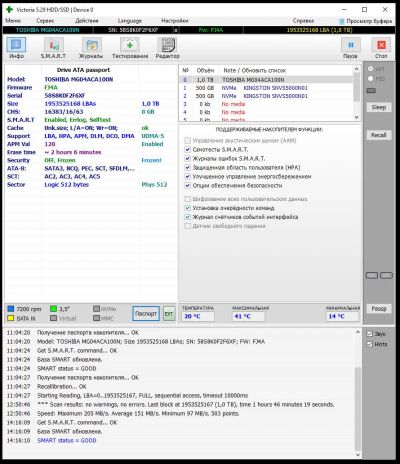Viewport: 400px width, 464px height.
Task: Click the green 3,5" form factor indicator
Action: click(x=53, y=309)
